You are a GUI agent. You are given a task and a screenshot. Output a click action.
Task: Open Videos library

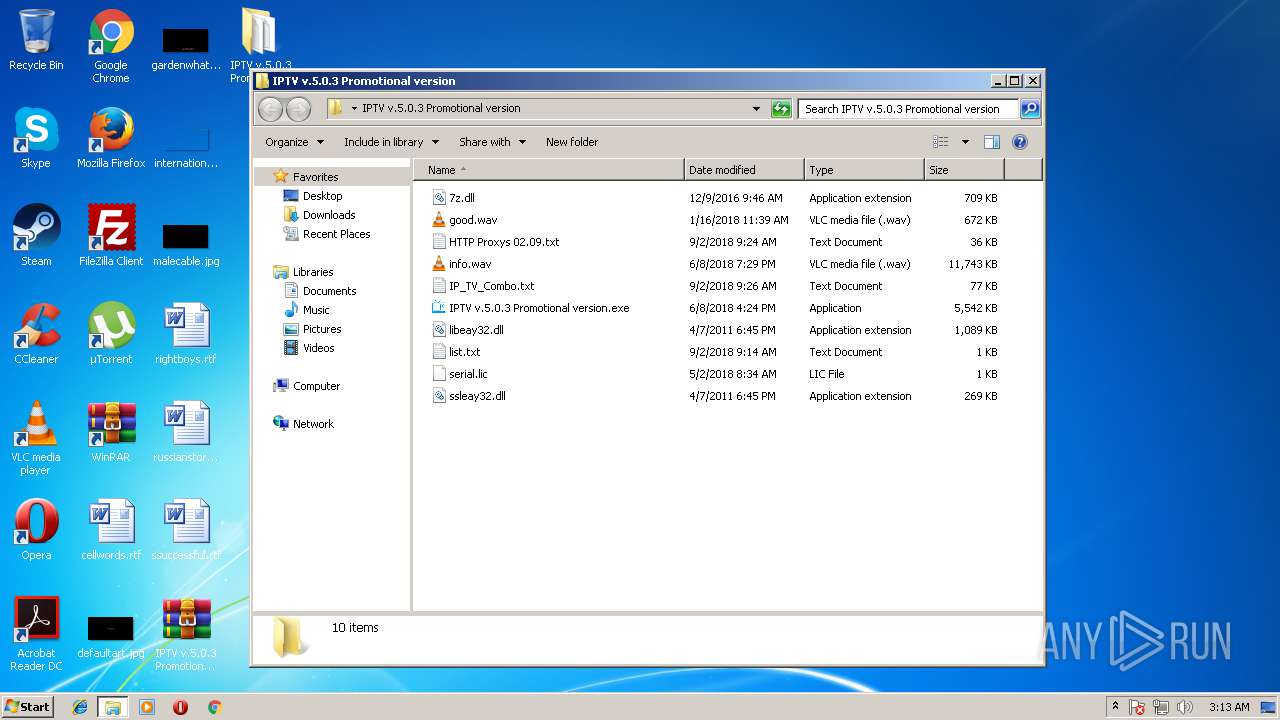pos(318,348)
